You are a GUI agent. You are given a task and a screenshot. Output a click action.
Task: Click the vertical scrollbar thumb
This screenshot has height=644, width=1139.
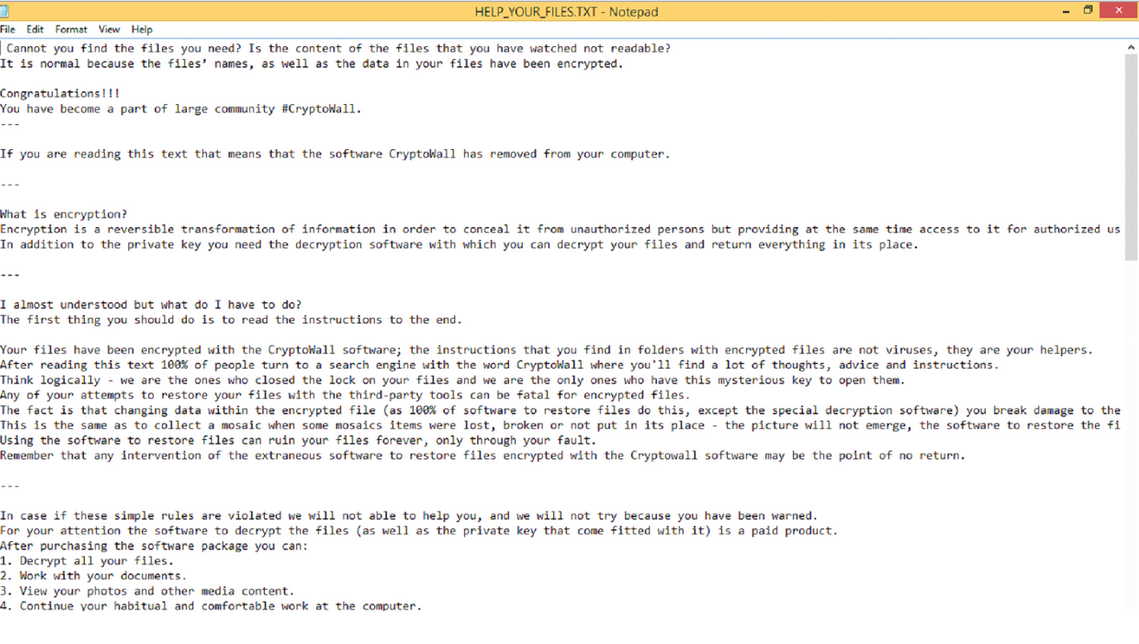pos(1131,158)
